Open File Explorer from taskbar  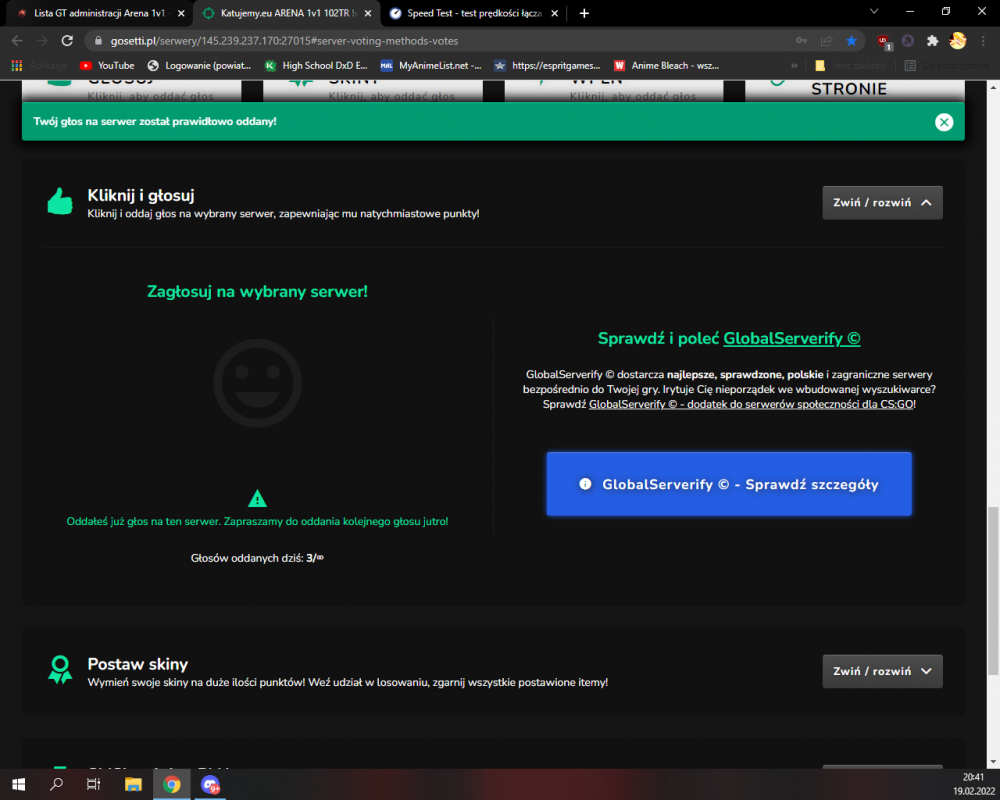pyautogui.click(x=133, y=784)
